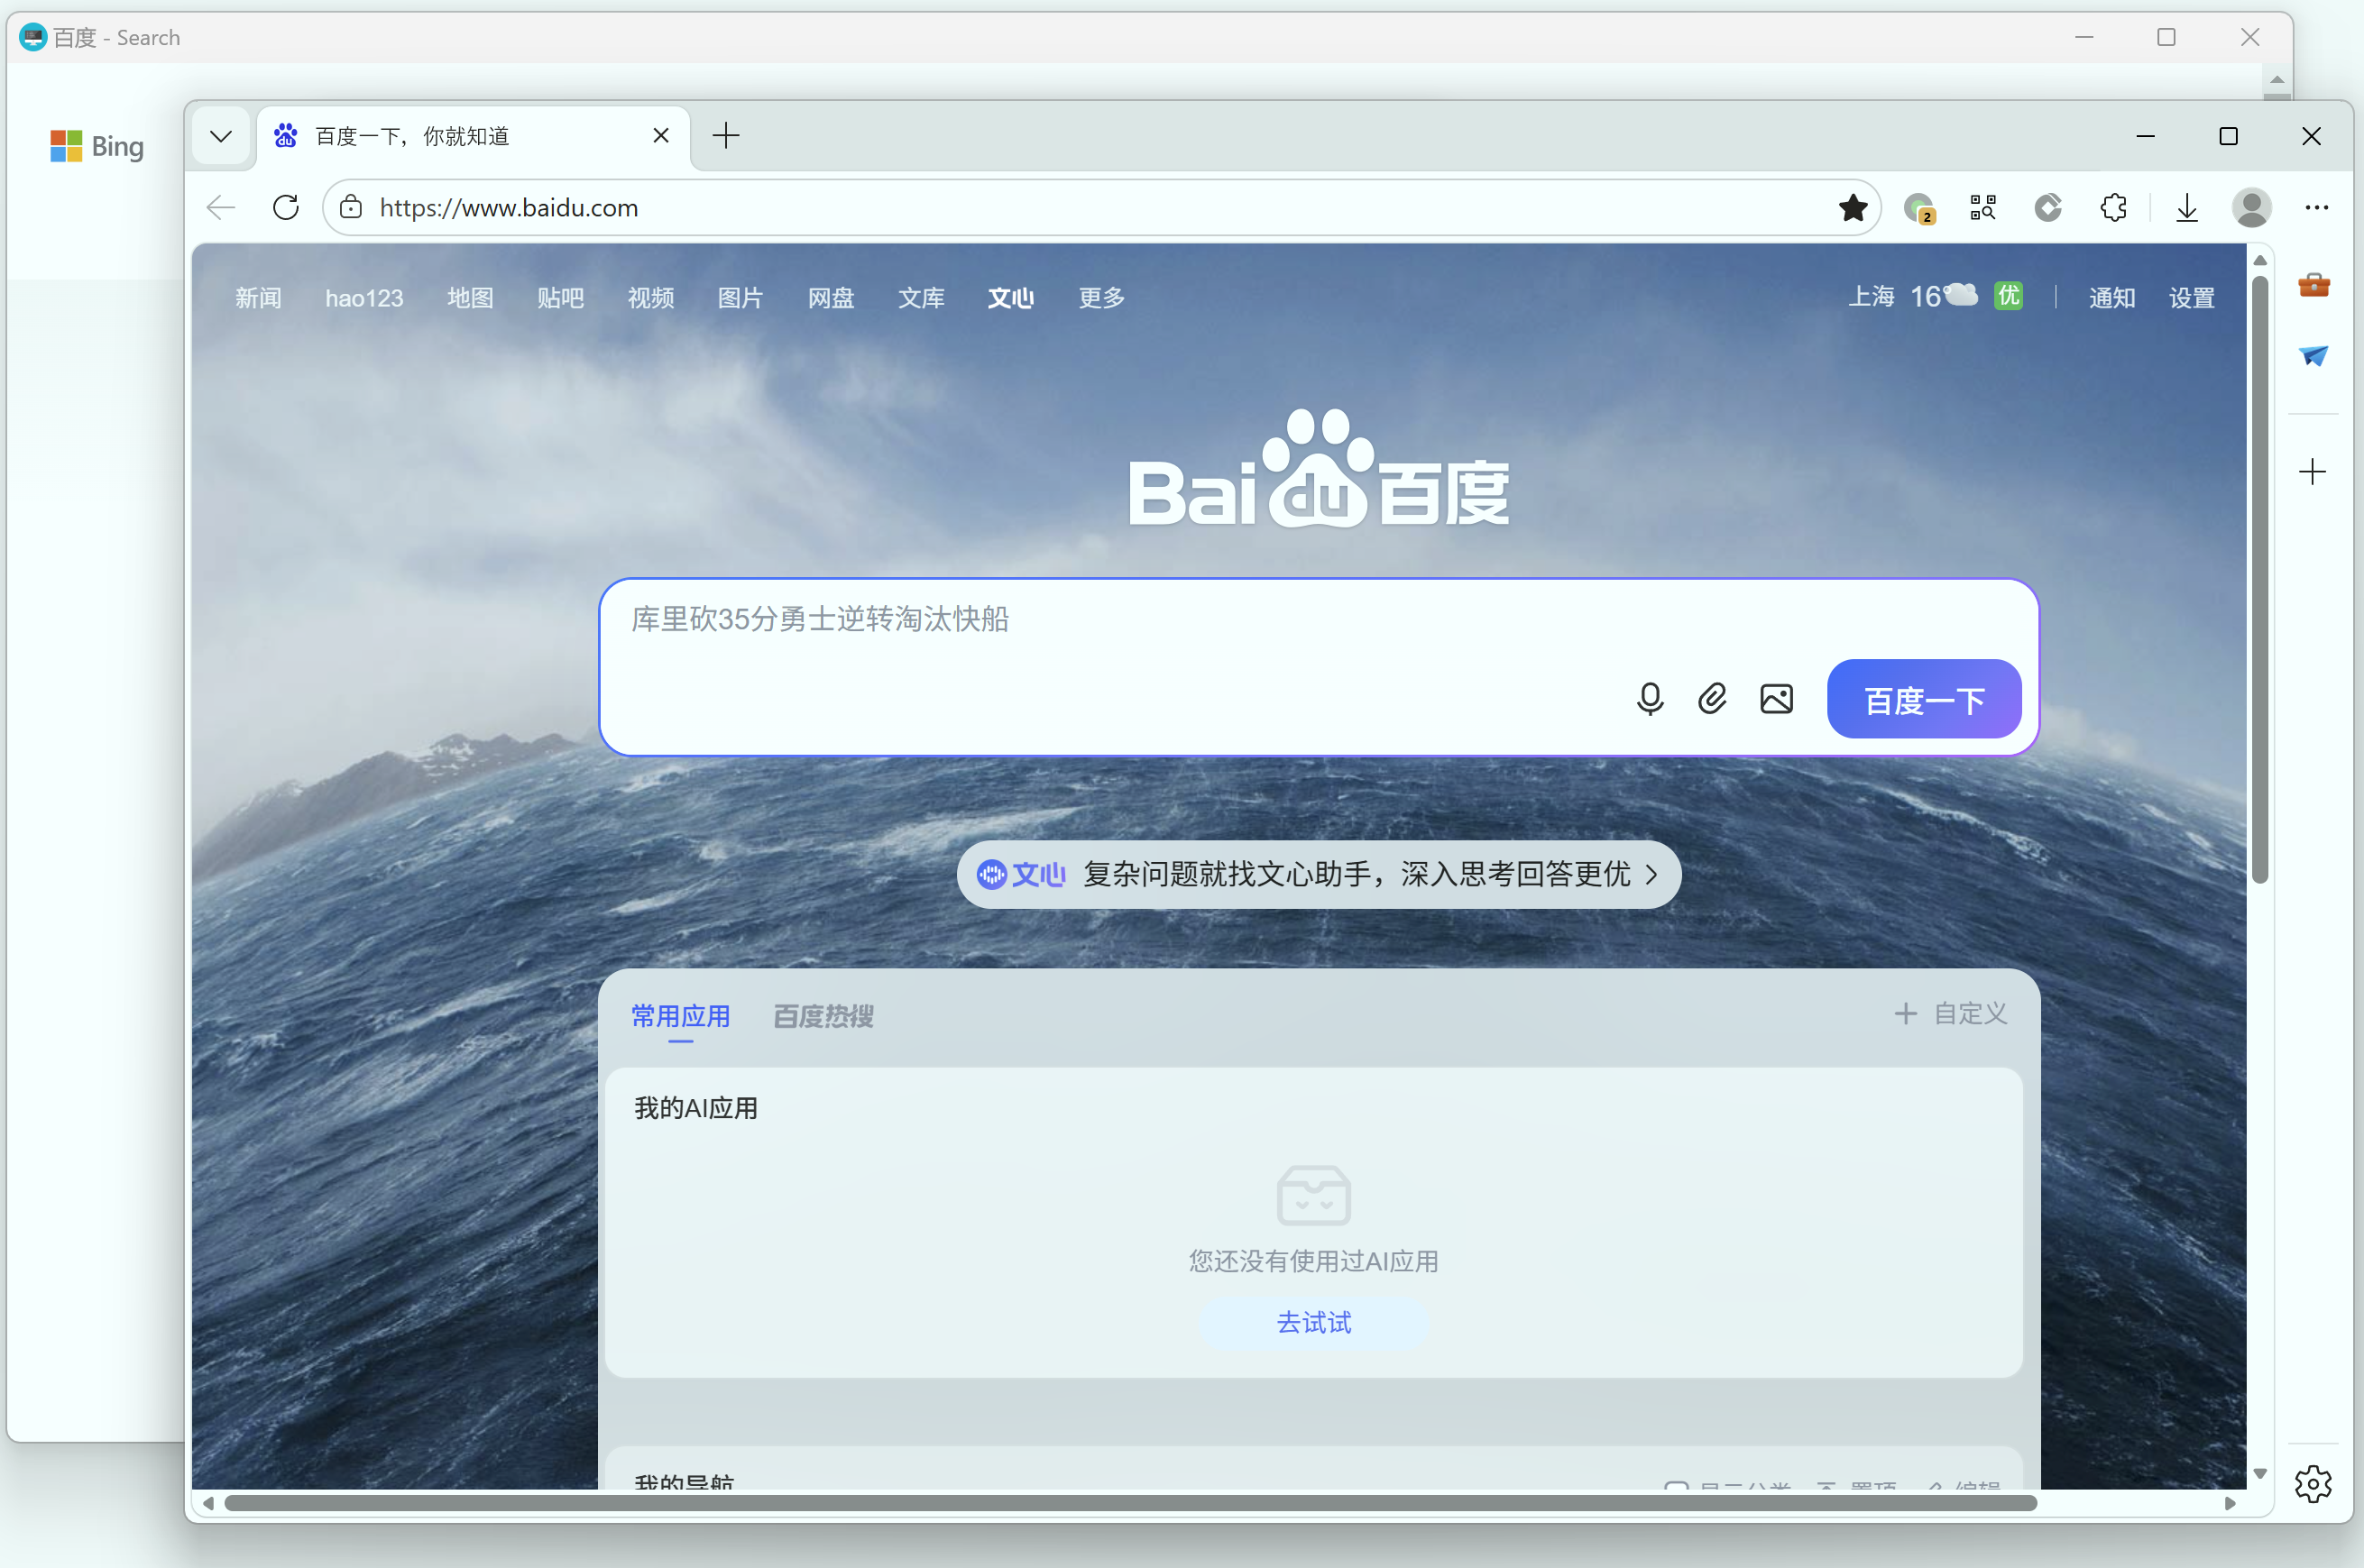Click the profile avatar icon
The width and height of the screenshot is (2364, 1568).
pos(2251,207)
